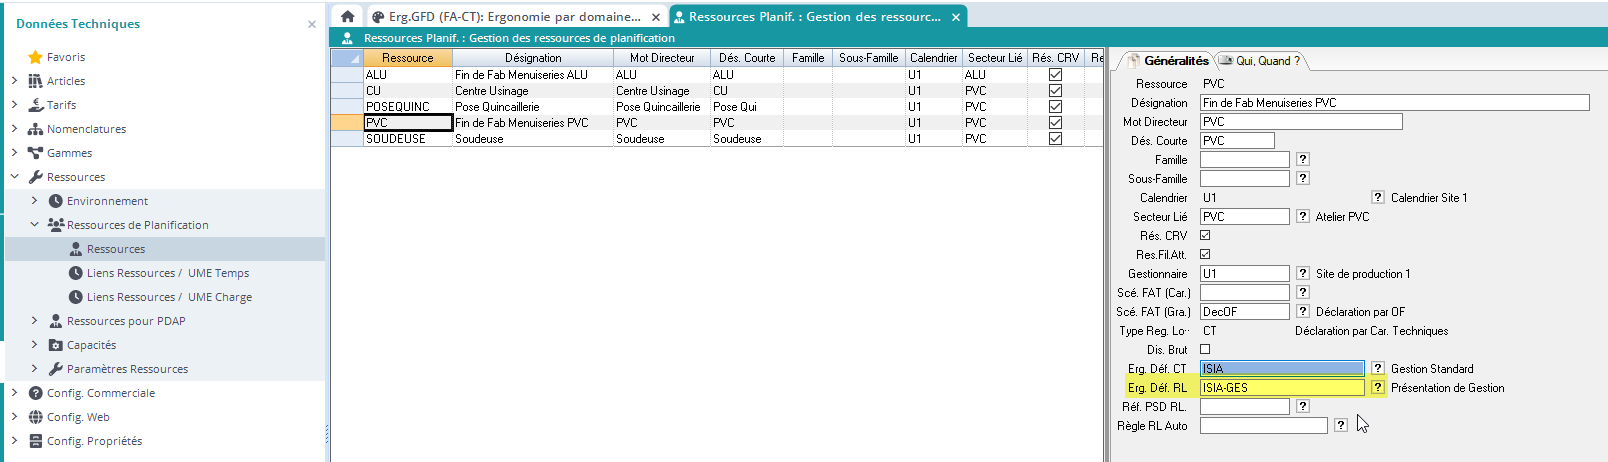Click question mark beside Erg. Déf. RL
Image resolution: width=1608 pixels, height=462 pixels.
pos(1378,387)
